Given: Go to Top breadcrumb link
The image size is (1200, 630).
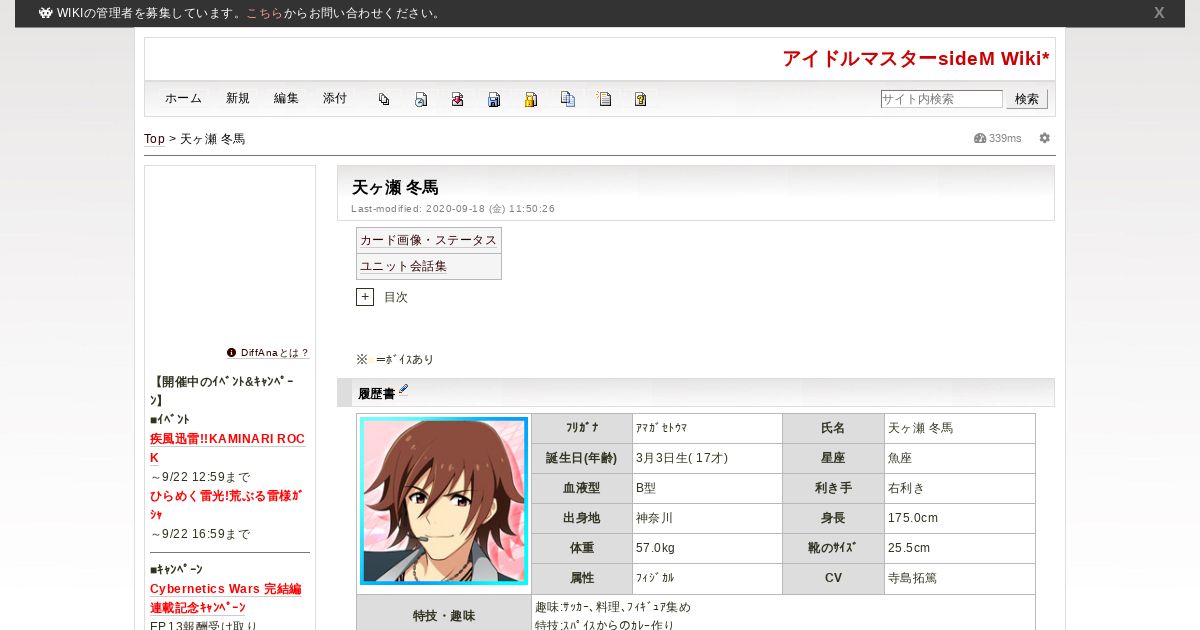Looking at the screenshot, I should [x=154, y=139].
